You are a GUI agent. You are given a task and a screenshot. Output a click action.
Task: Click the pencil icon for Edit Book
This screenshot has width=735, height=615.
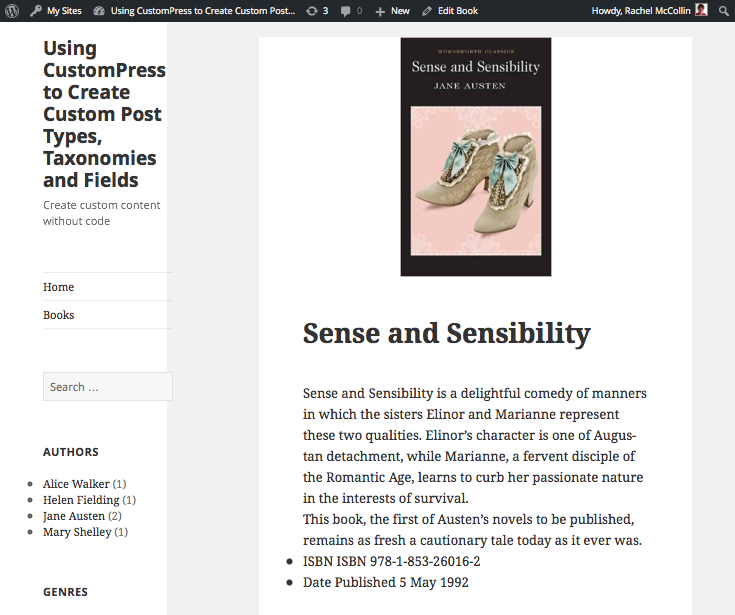(426, 11)
